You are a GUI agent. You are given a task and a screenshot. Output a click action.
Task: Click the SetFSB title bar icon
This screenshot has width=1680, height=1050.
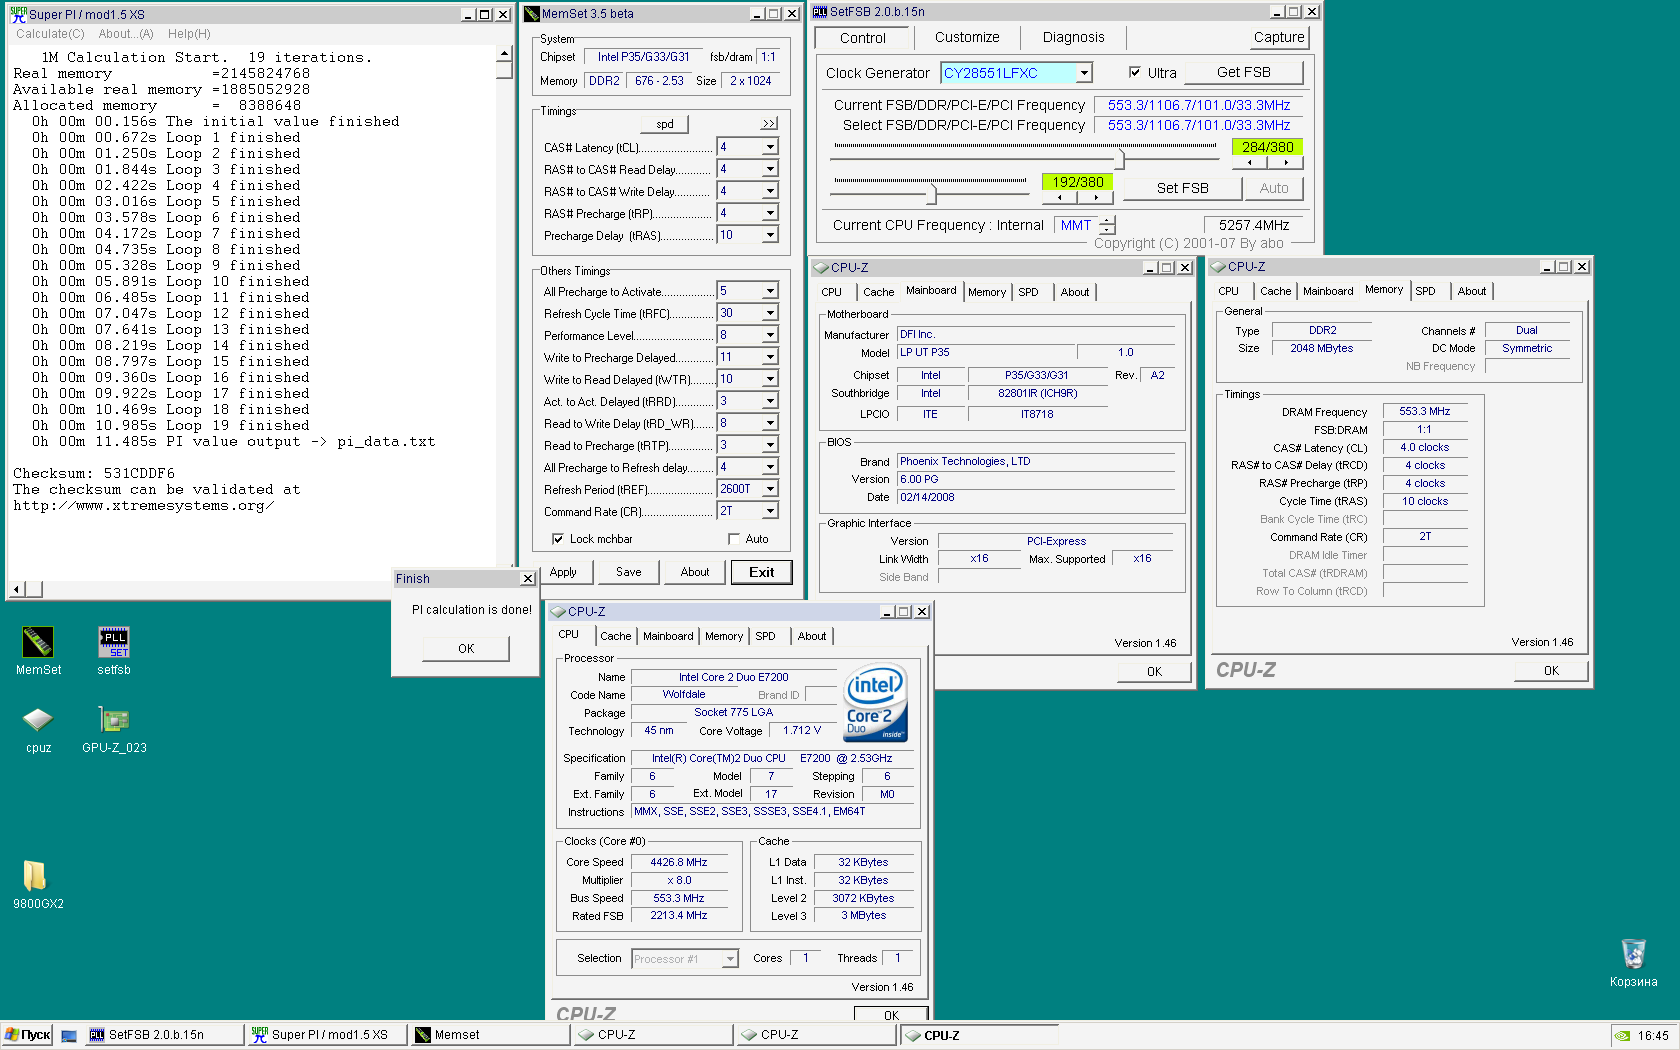tap(820, 12)
